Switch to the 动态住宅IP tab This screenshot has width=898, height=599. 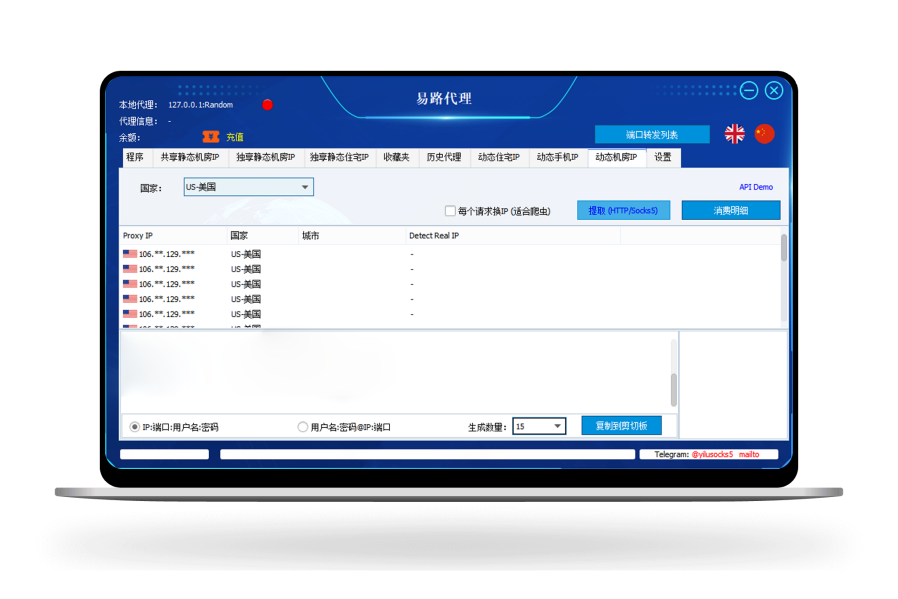(499, 157)
